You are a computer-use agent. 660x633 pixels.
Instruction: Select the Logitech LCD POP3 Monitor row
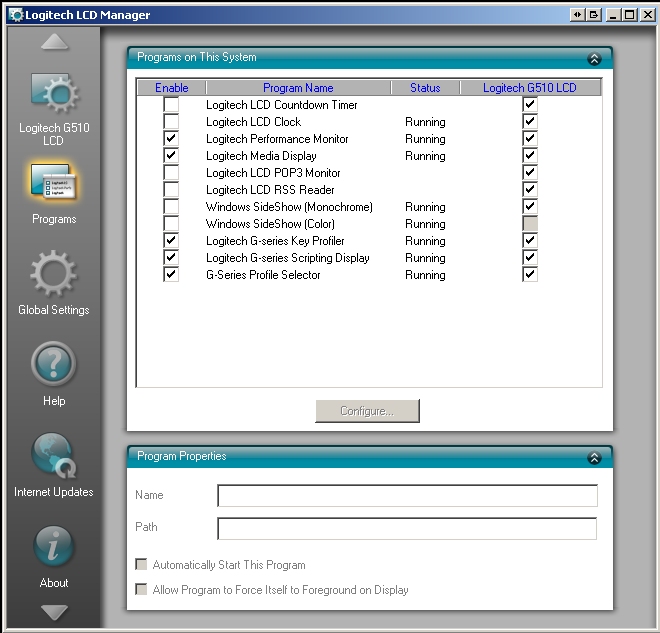point(369,173)
